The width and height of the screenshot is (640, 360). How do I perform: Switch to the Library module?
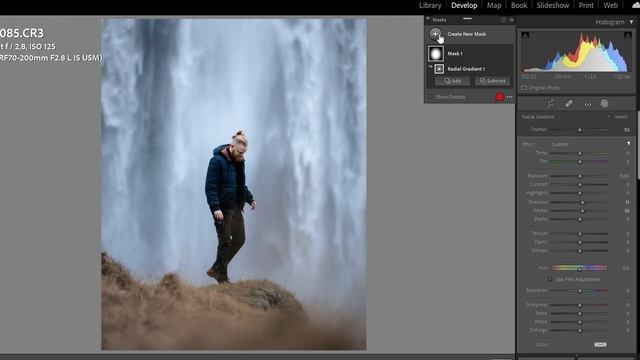tap(430, 5)
